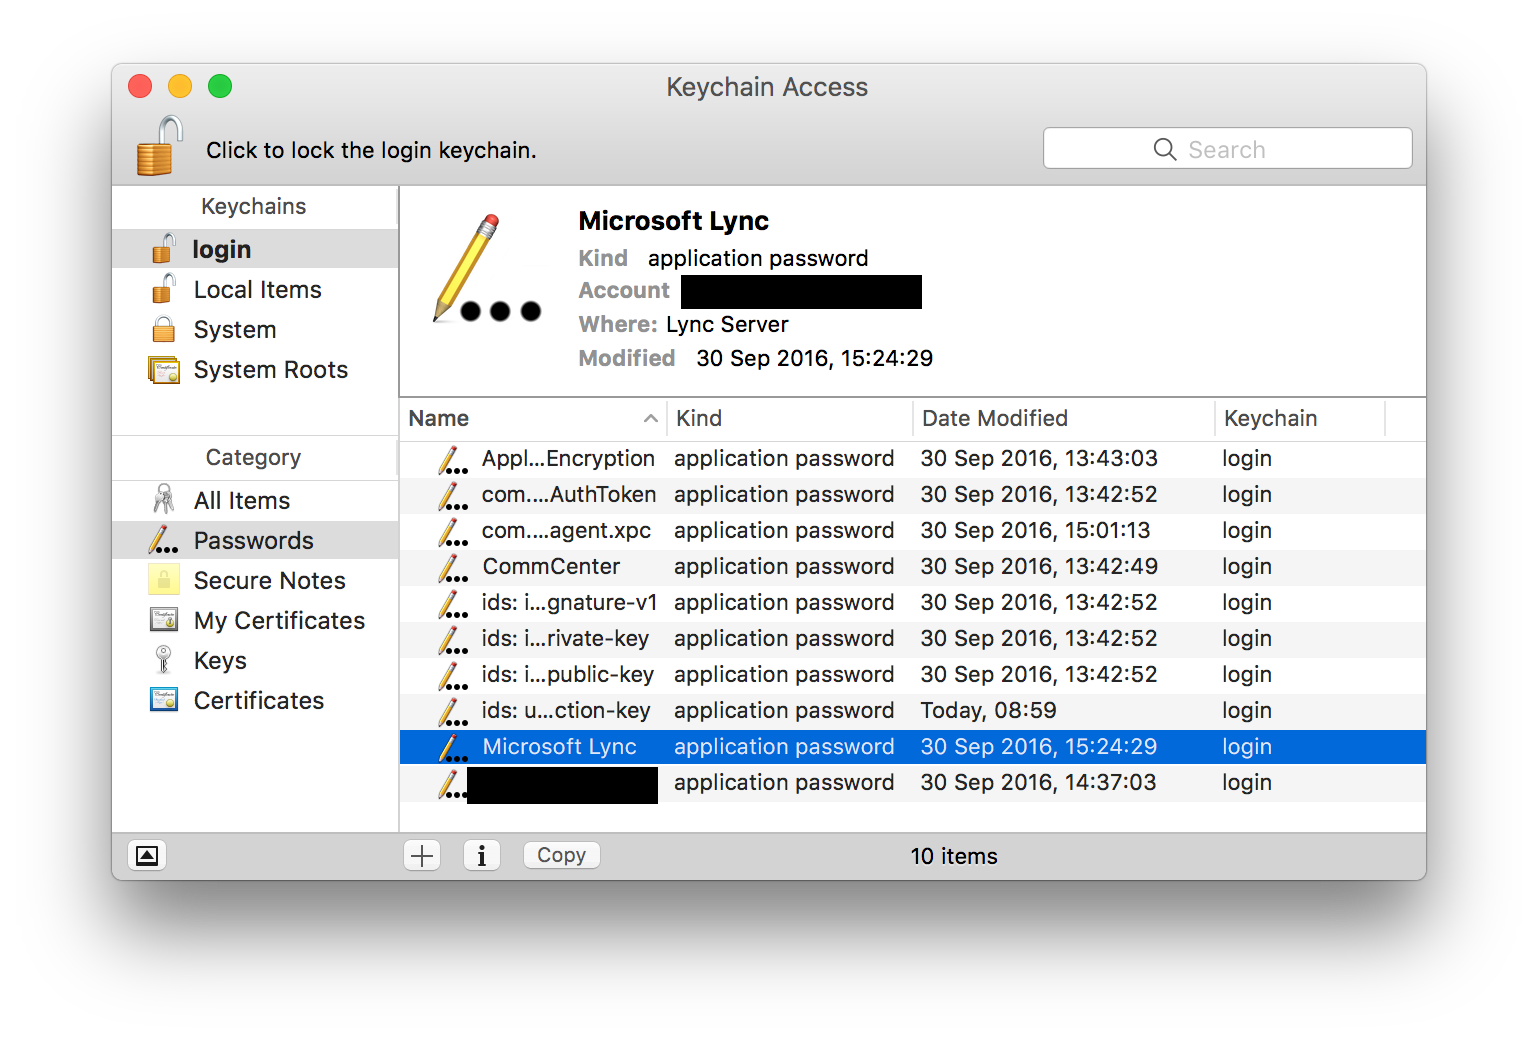Click the pencil icon of Appl...Encryption row
The image size is (1538, 1040).
point(452,460)
